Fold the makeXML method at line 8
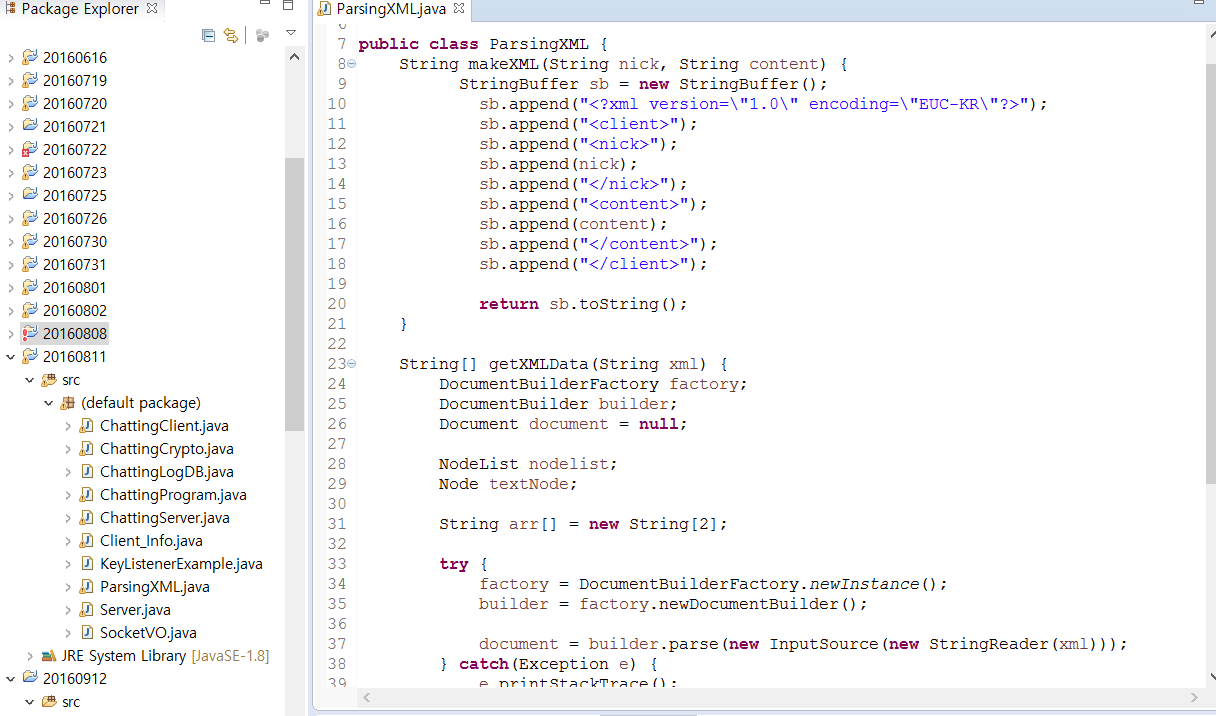The width and height of the screenshot is (1216, 716). (351, 64)
